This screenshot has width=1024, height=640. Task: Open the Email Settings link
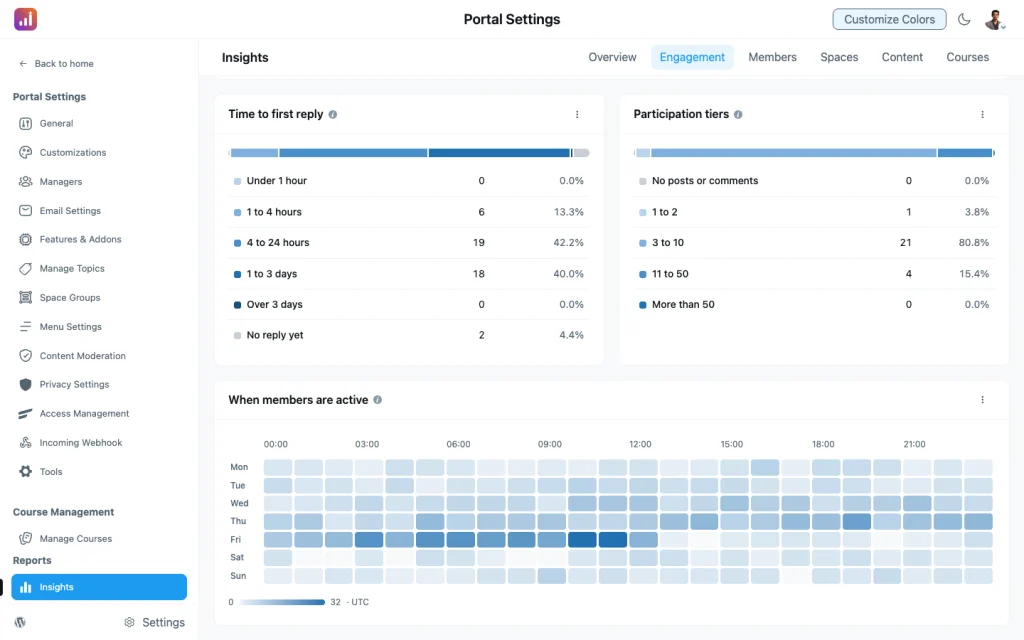(70, 210)
